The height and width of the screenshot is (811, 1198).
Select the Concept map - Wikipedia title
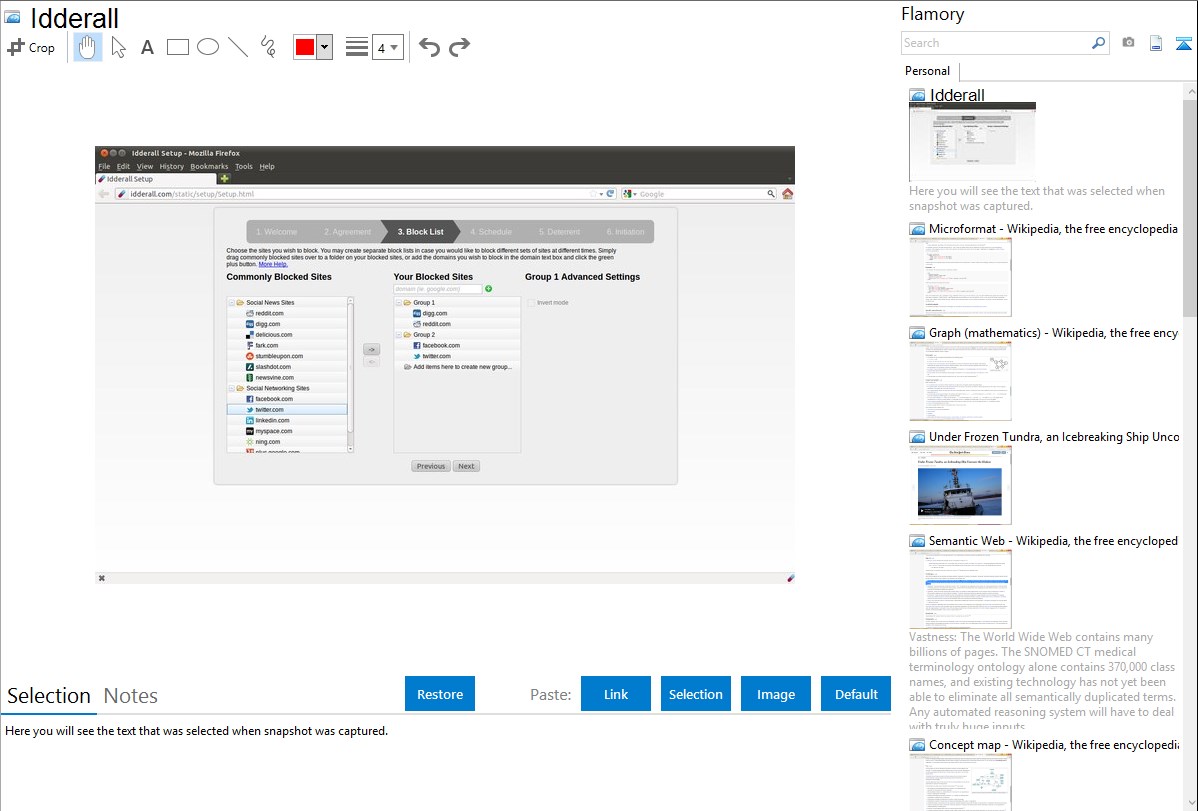(x=1054, y=745)
